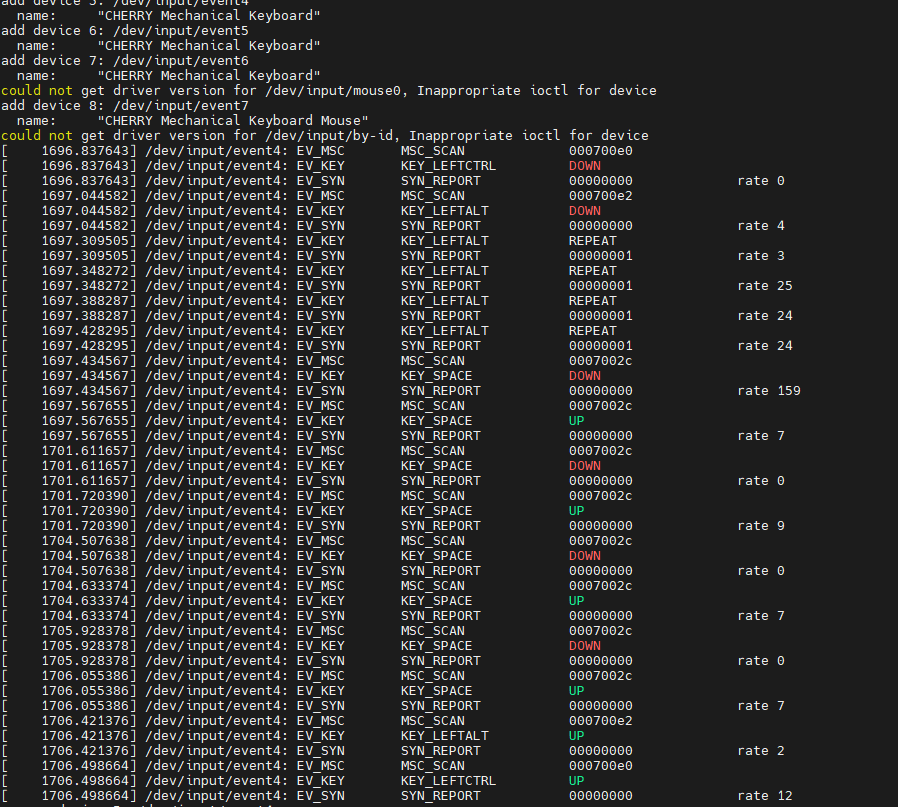Click the green UP value for KEY_LEFTALT
Screen dimensions: 898x807
577,736
